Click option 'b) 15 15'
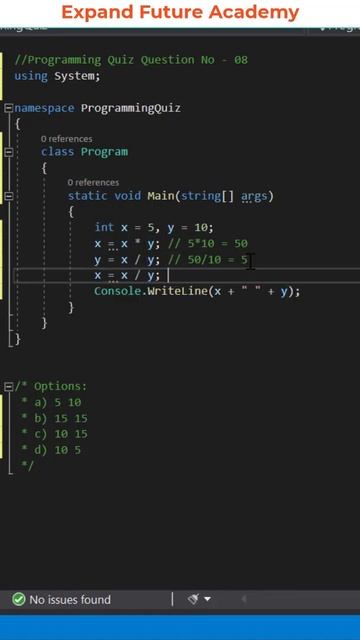Viewport: 360px width, 640px height. (x=61, y=418)
